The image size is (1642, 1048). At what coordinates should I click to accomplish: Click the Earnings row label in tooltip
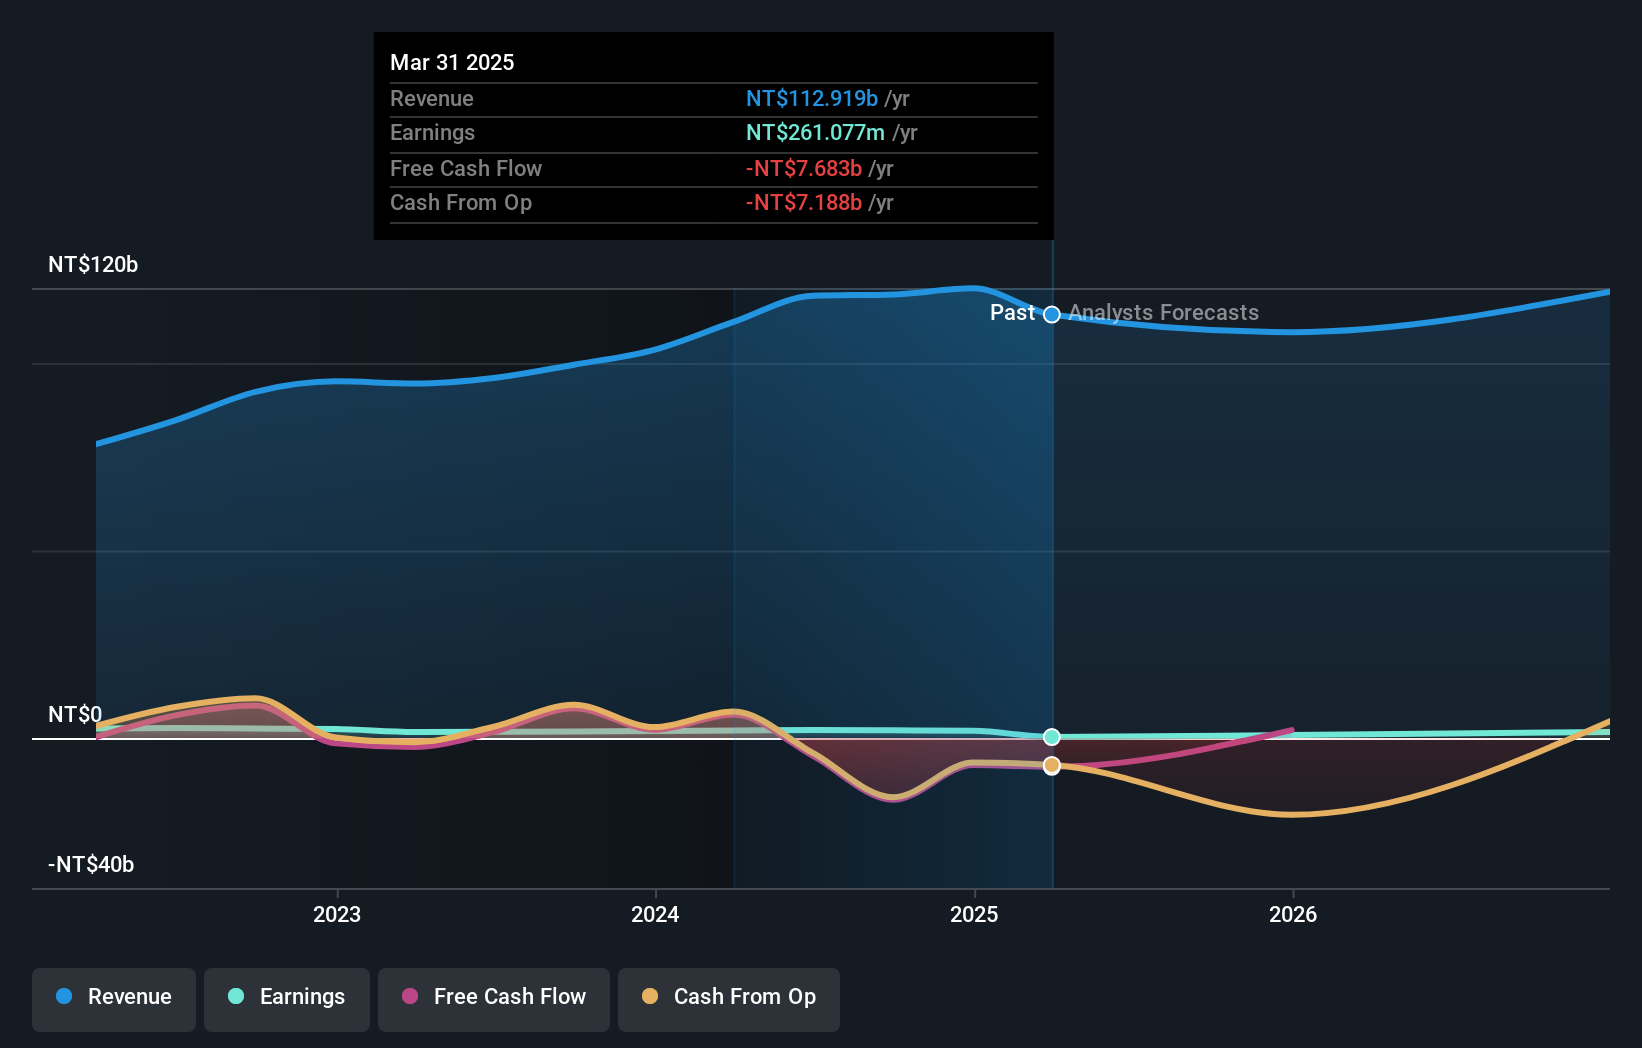(432, 132)
